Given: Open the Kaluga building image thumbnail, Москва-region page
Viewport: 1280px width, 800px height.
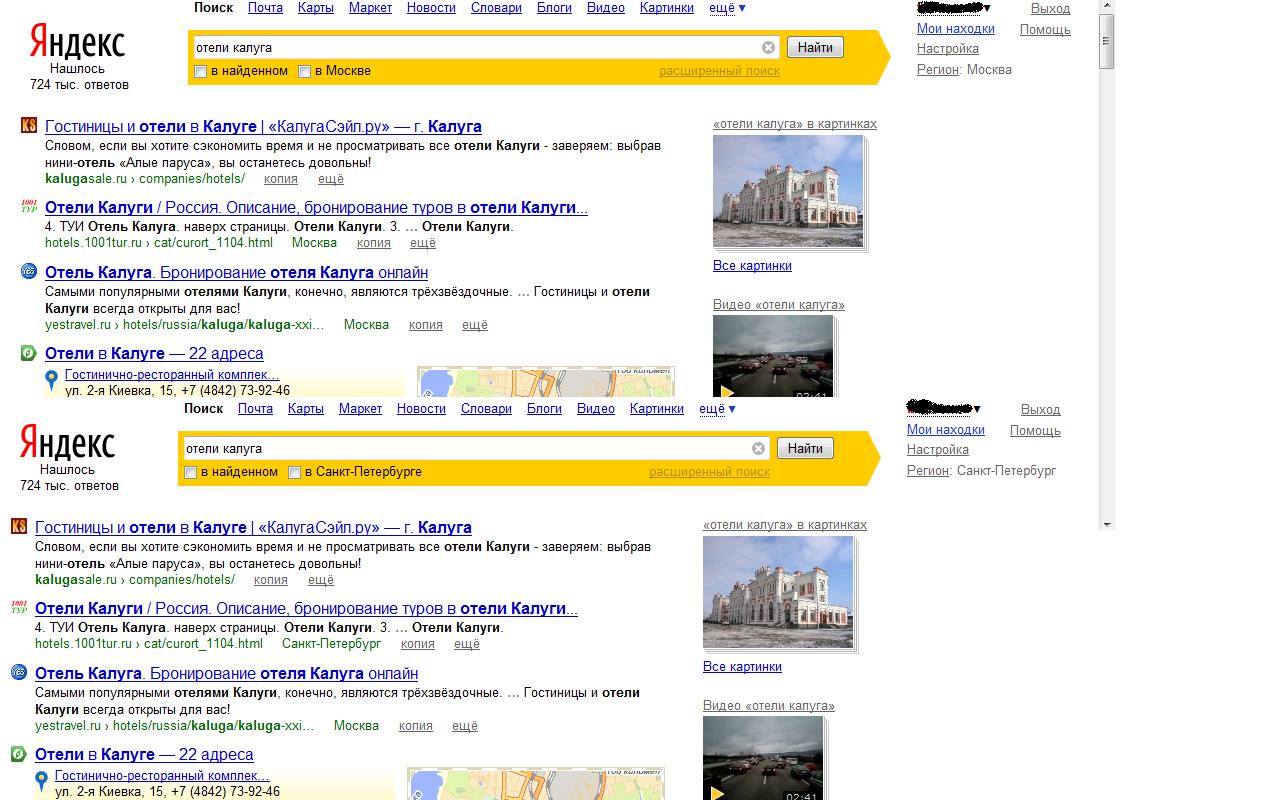Looking at the screenshot, I should click(788, 191).
